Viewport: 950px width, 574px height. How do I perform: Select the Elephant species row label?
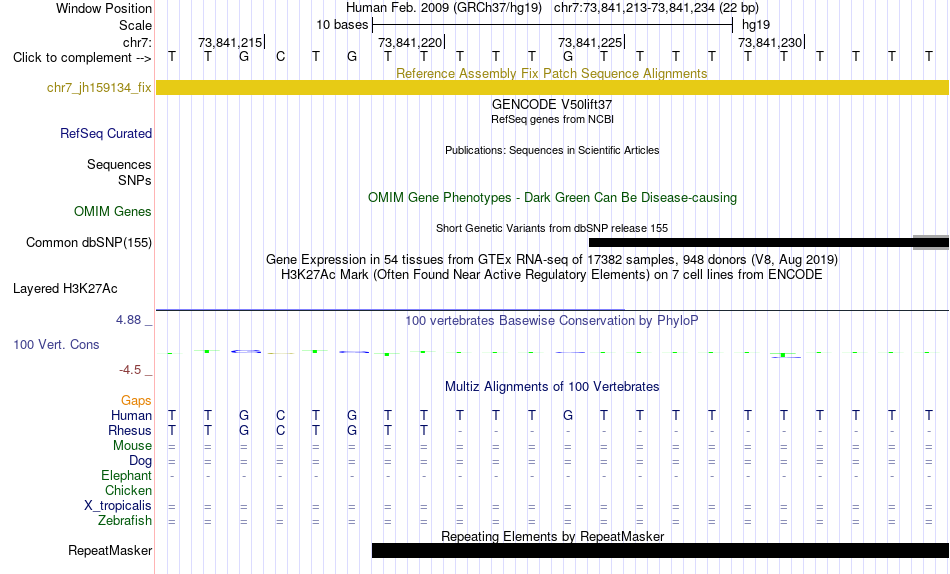(127, 476)
